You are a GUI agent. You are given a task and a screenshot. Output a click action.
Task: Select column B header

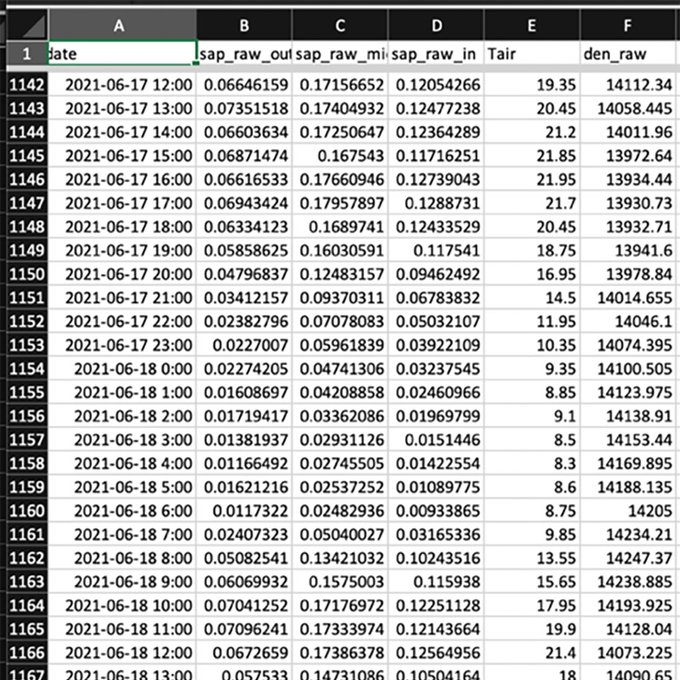(x=245, y=25)
